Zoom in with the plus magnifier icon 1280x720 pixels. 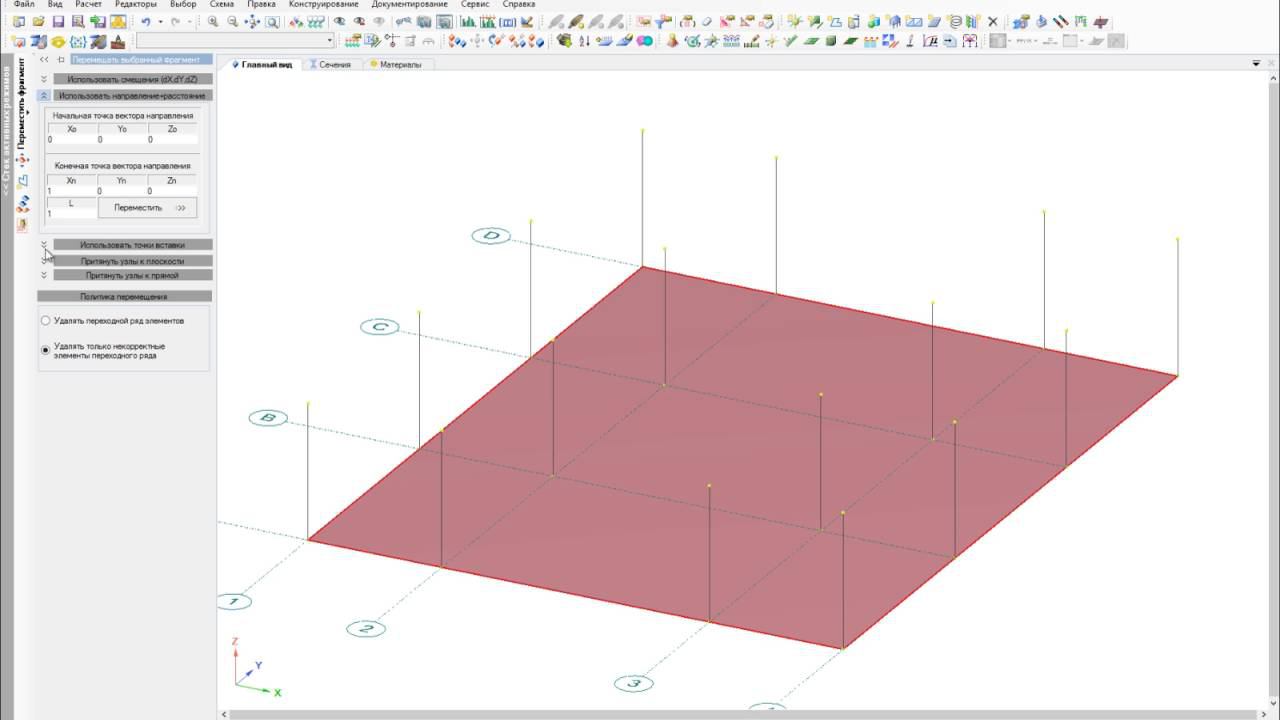tap(214, 21)
